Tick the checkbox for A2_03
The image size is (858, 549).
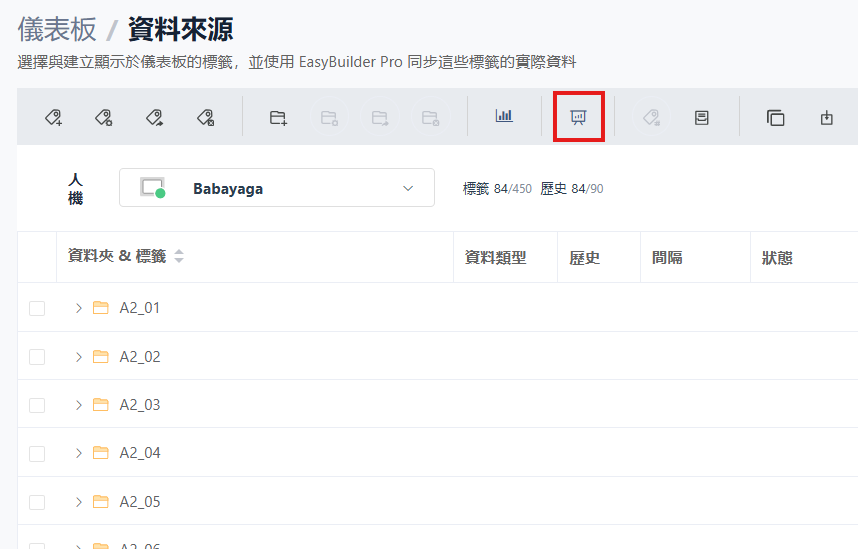[37, 405]
